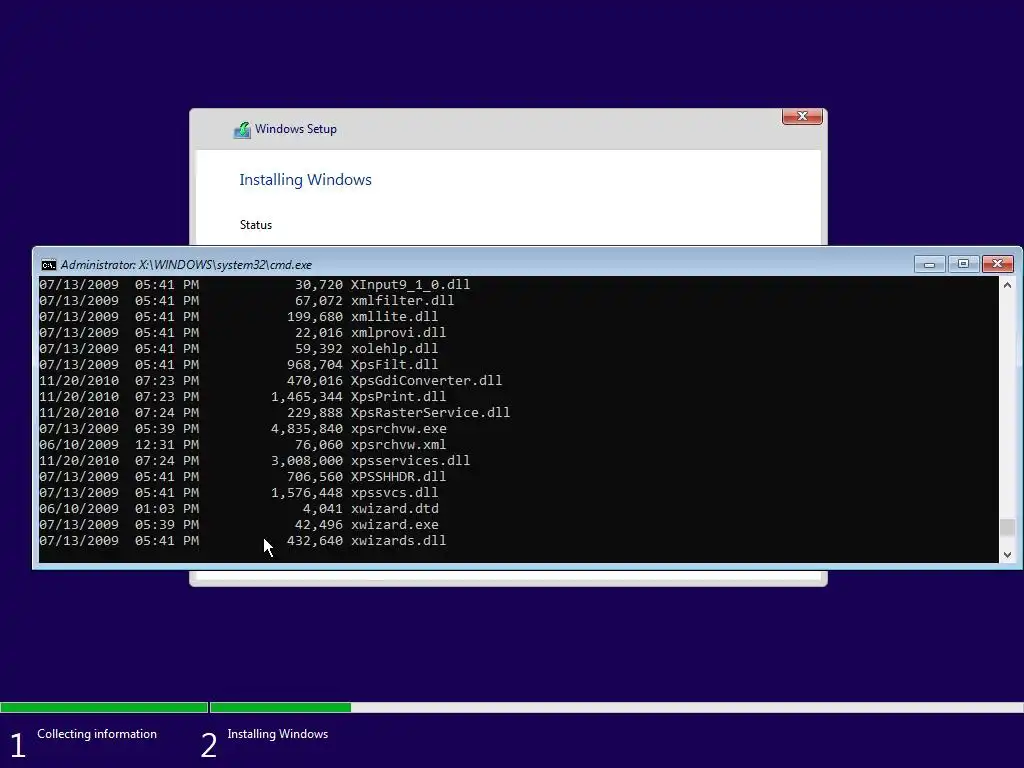The height and width of the screenshot is (768, 1024).
Task: Click the XpsFilt.dll file name
Action: tap(394, 364)
